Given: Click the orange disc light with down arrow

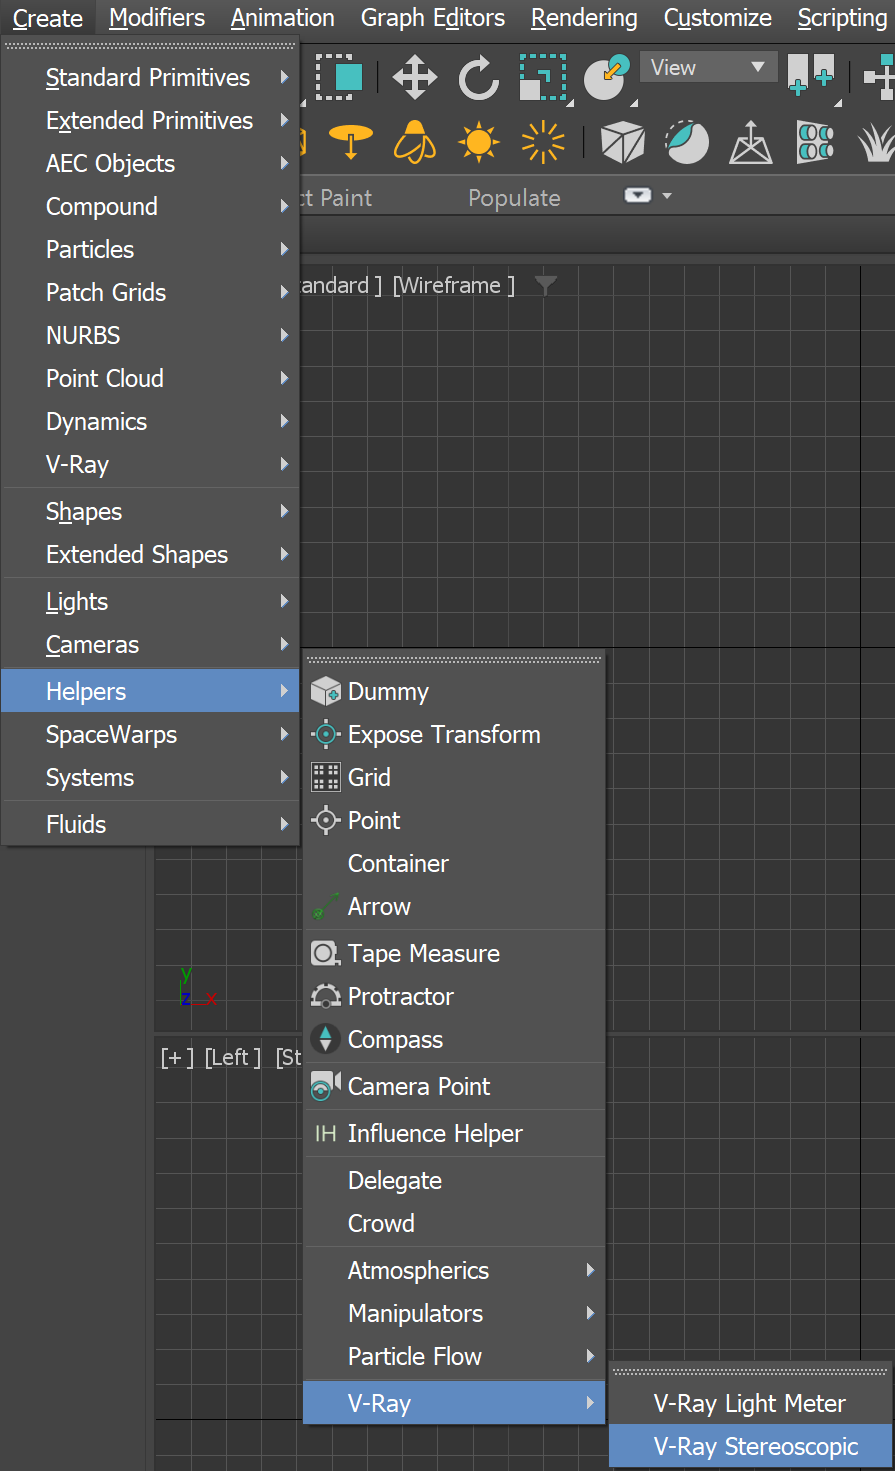Looking at the screenshot, I should click(x=350, y=142).
